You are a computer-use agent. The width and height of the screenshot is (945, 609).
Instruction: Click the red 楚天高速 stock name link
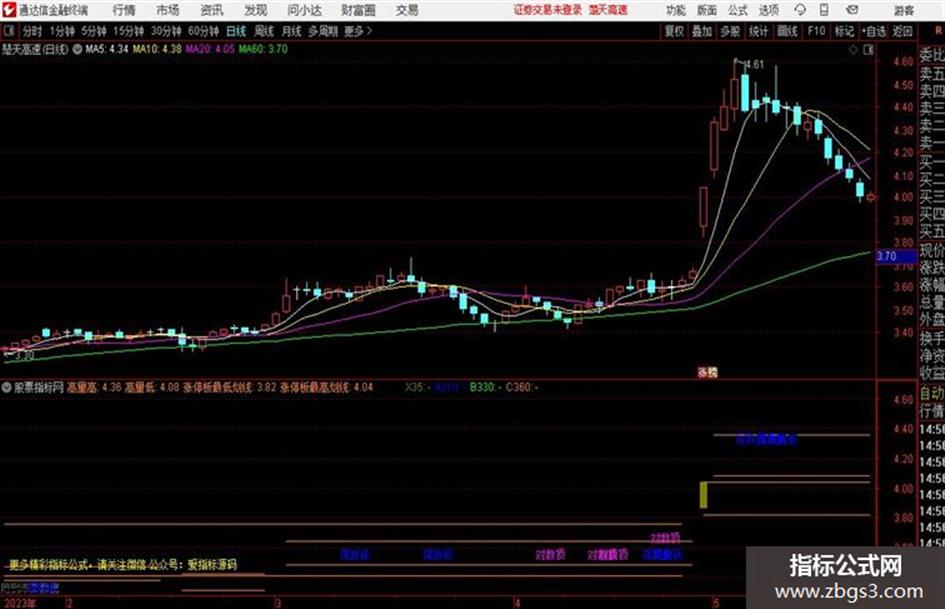(x=608, y=10)
